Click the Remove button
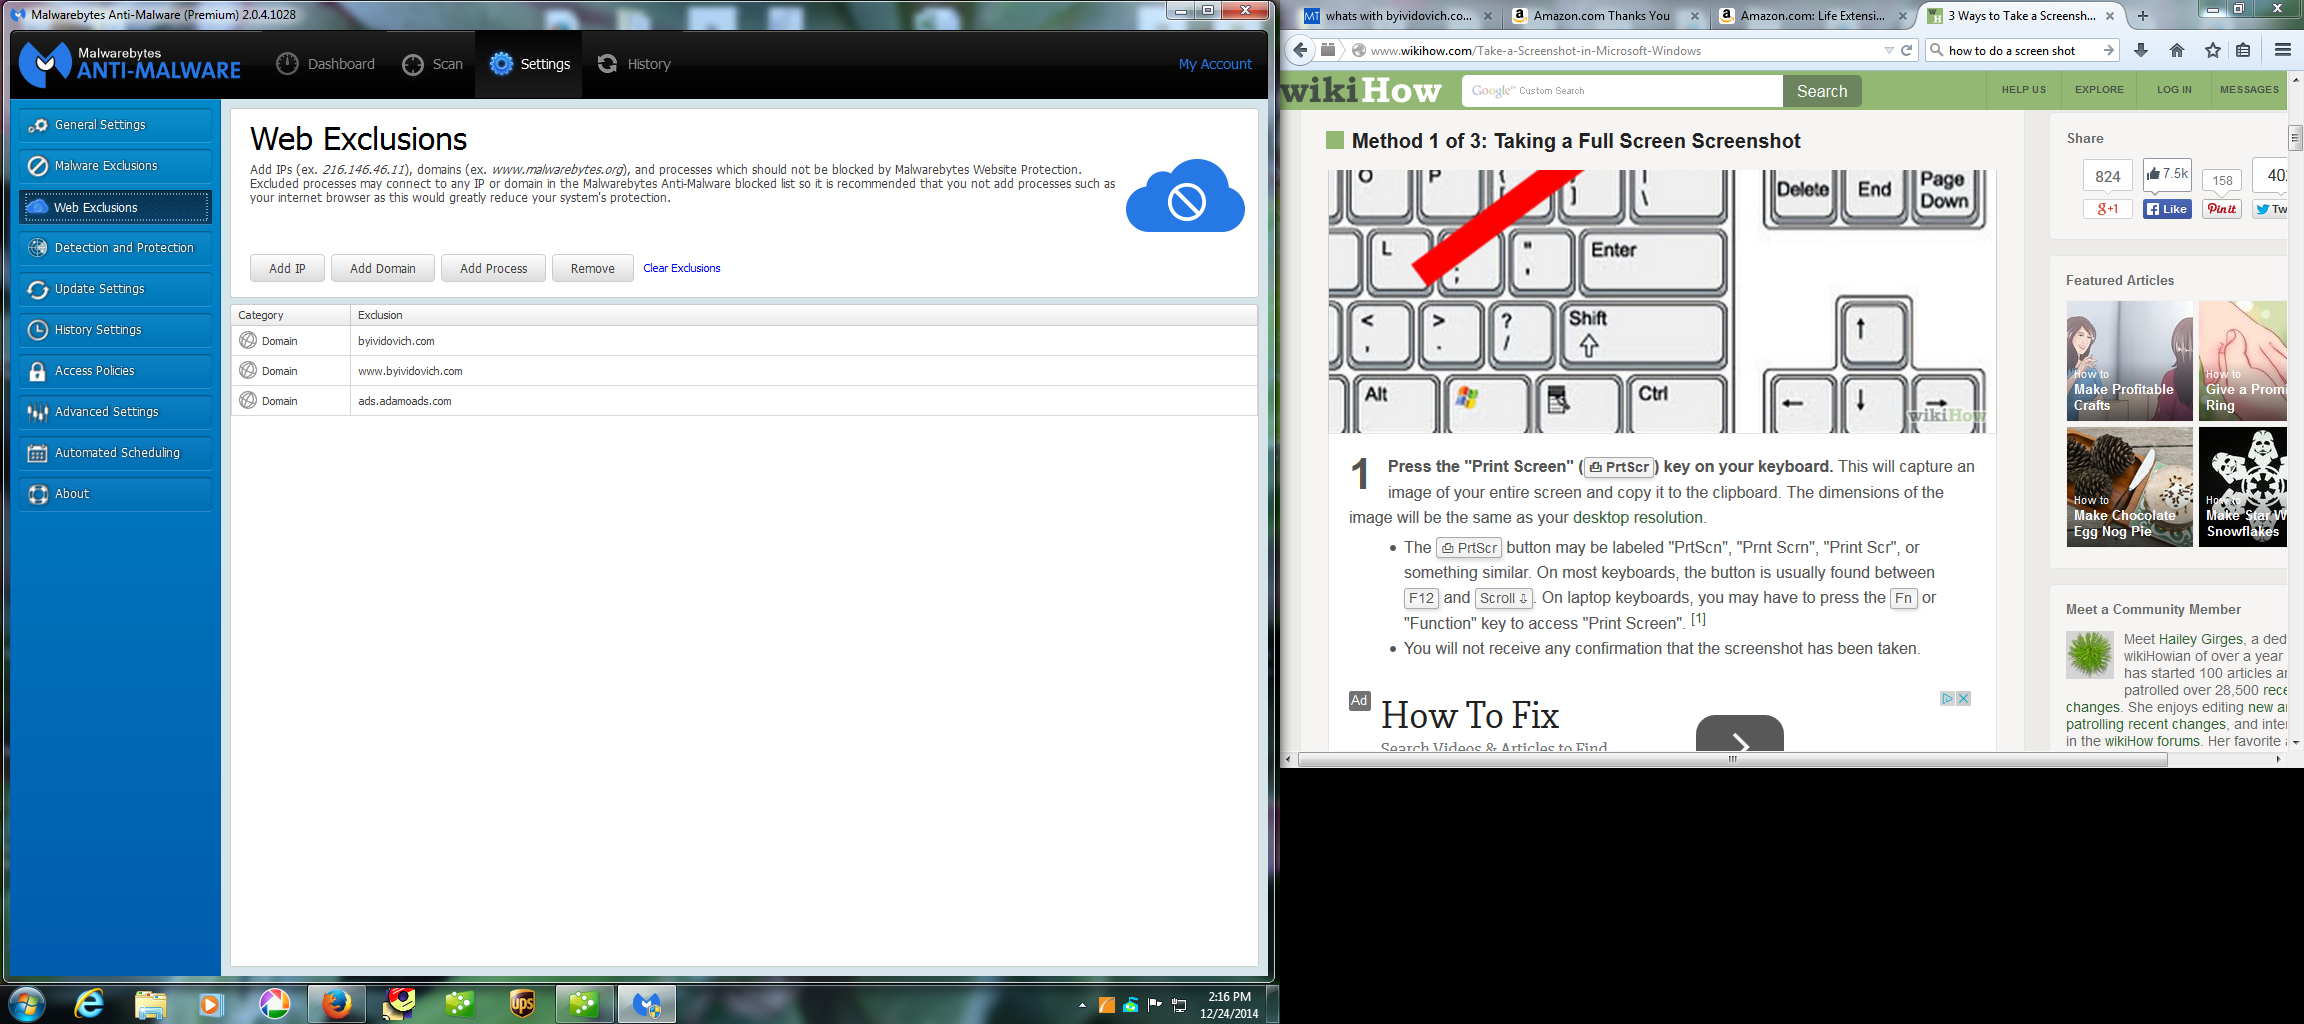This screenshot has width=2304, height=1024. (592, 268)
